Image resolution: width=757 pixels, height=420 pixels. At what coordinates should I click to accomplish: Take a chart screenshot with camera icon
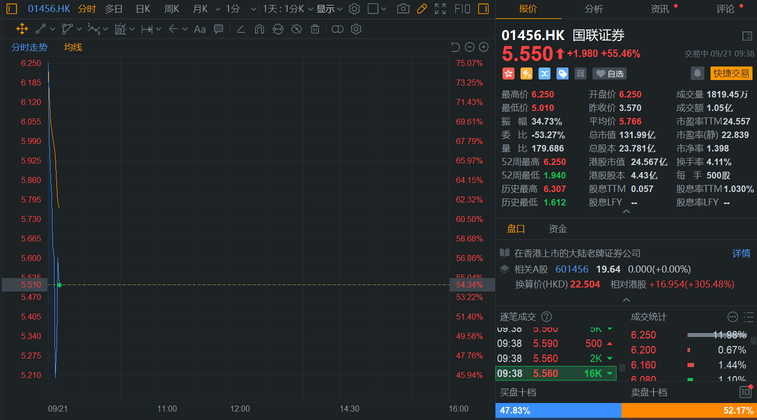click(403, 9)
